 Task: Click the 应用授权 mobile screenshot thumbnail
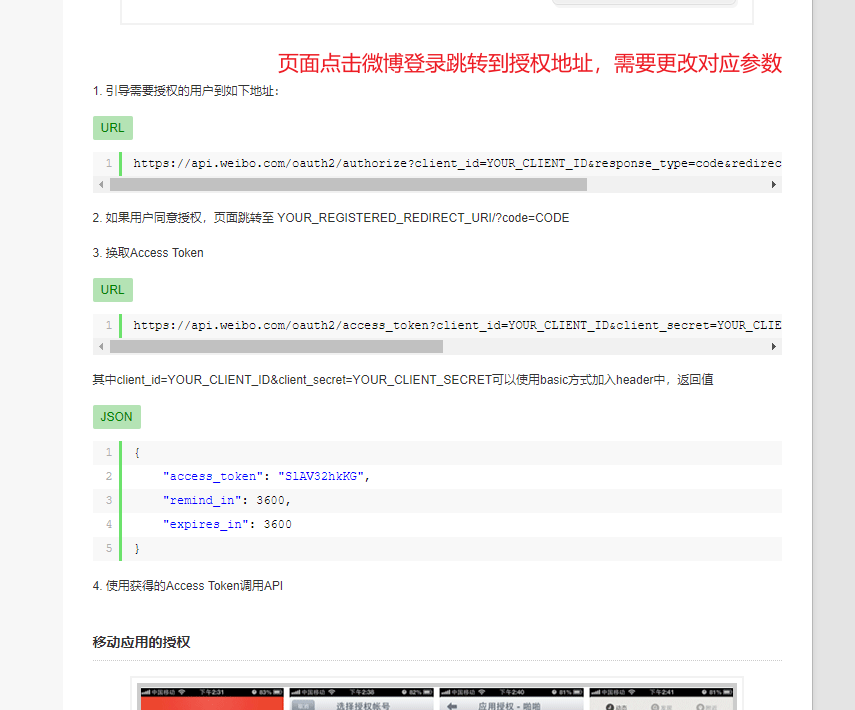[x=511, y=699]
